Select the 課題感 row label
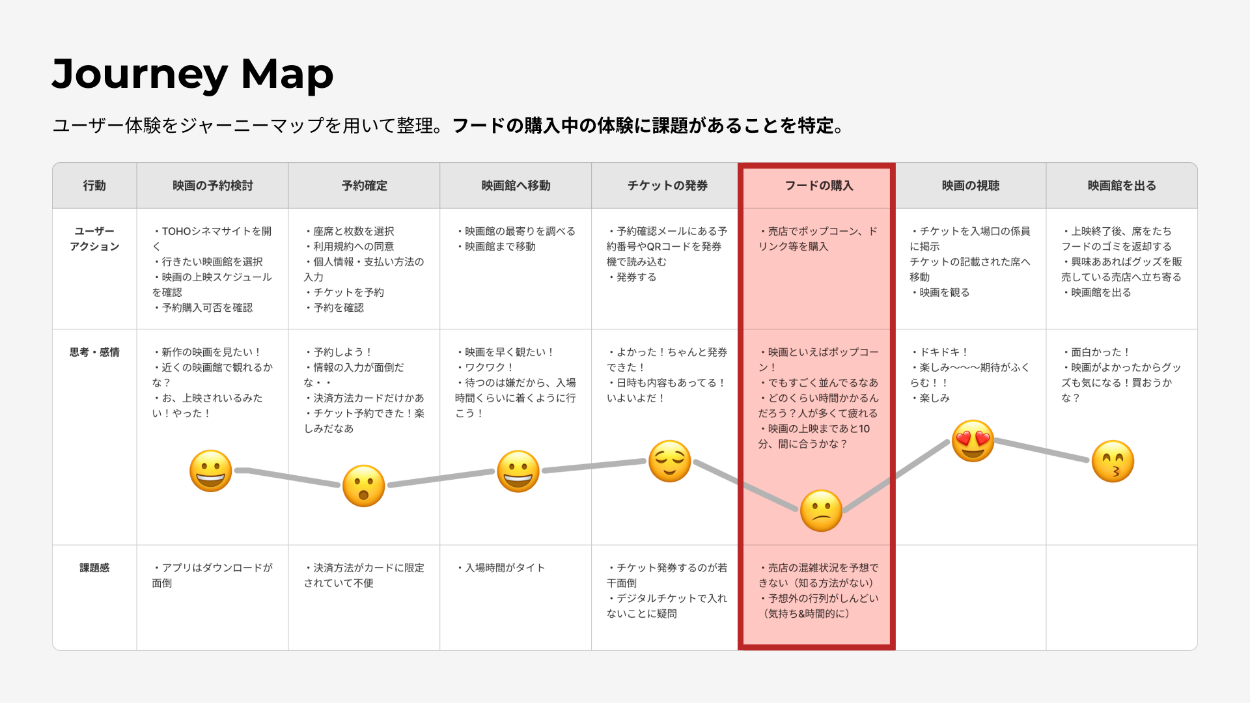 (x=94, y=568)
